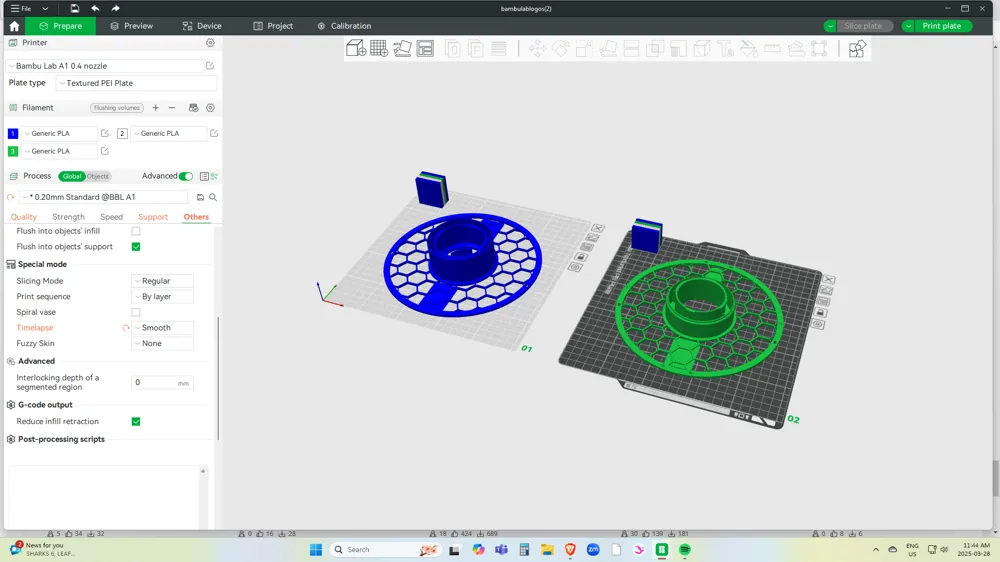1000x562 pixels.
Task: Switch Process scope to Global
Action: (71, 176)
